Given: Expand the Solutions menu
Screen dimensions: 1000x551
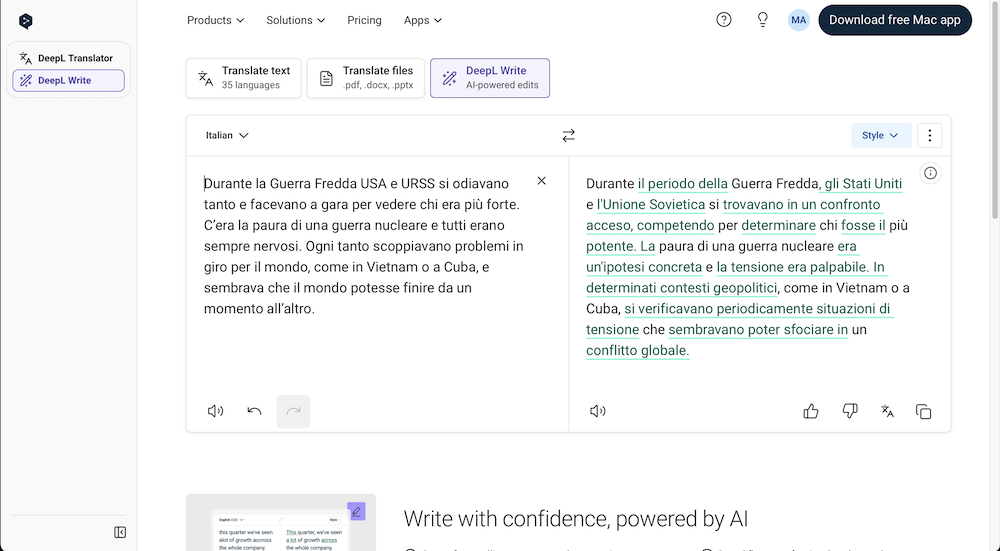Looking at the screenshot, I should point(296,20).
